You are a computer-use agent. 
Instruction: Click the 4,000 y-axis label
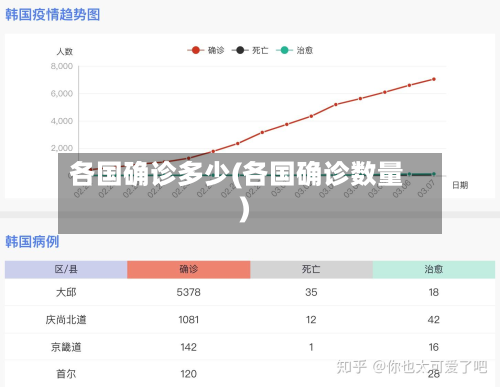pyautogui.click(x=62, y=121)
